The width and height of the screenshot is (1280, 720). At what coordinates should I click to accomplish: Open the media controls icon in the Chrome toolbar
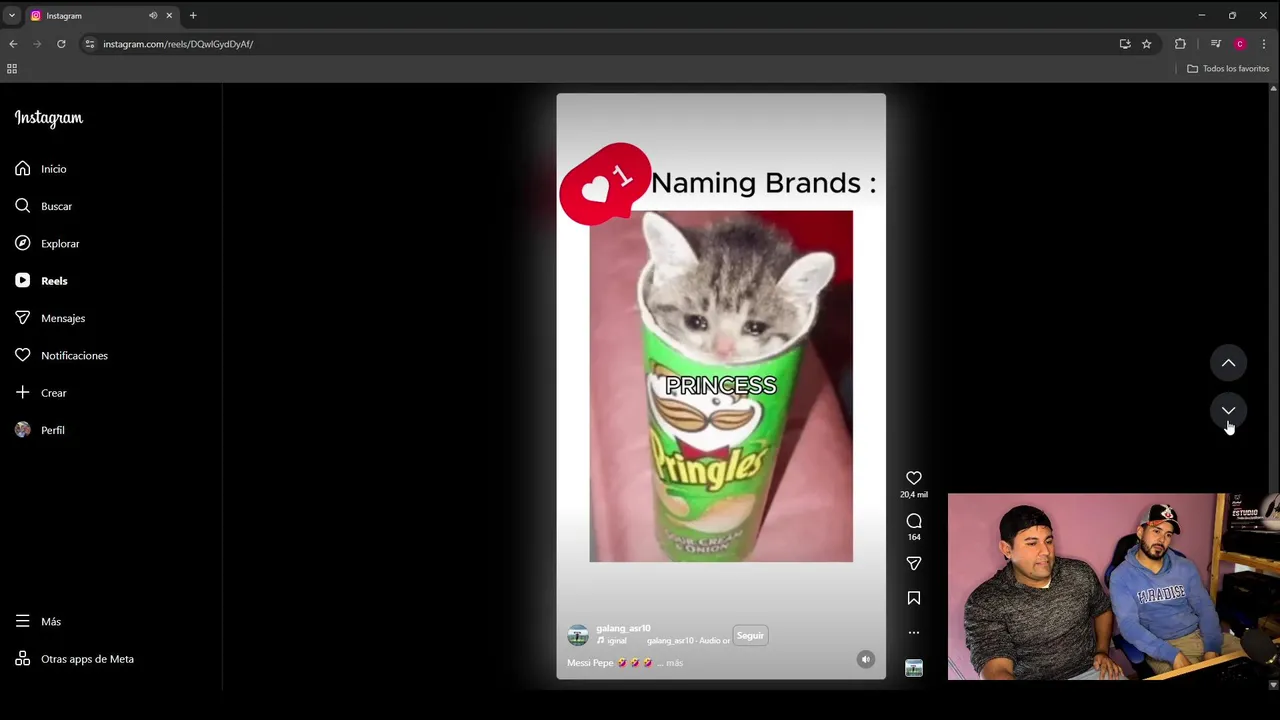tap(1216, 44)
